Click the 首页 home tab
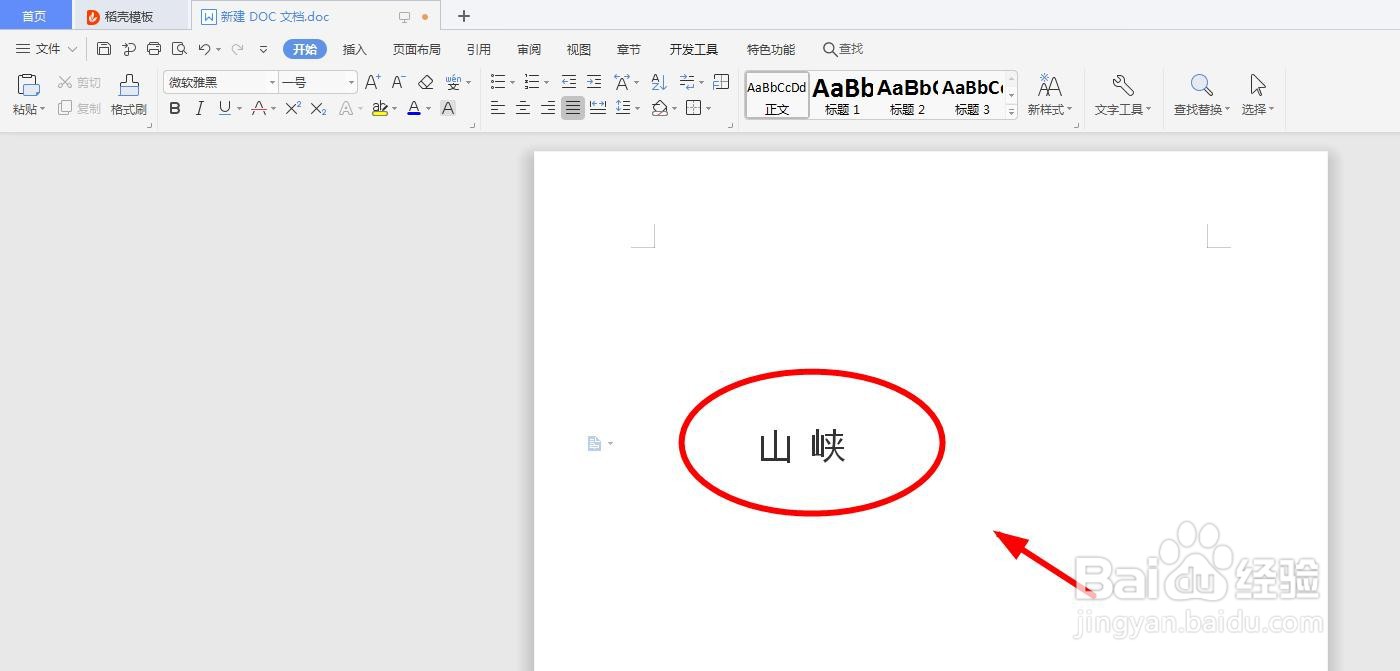Viewport: 1400px width, 671px height. [x=35, y=16]
